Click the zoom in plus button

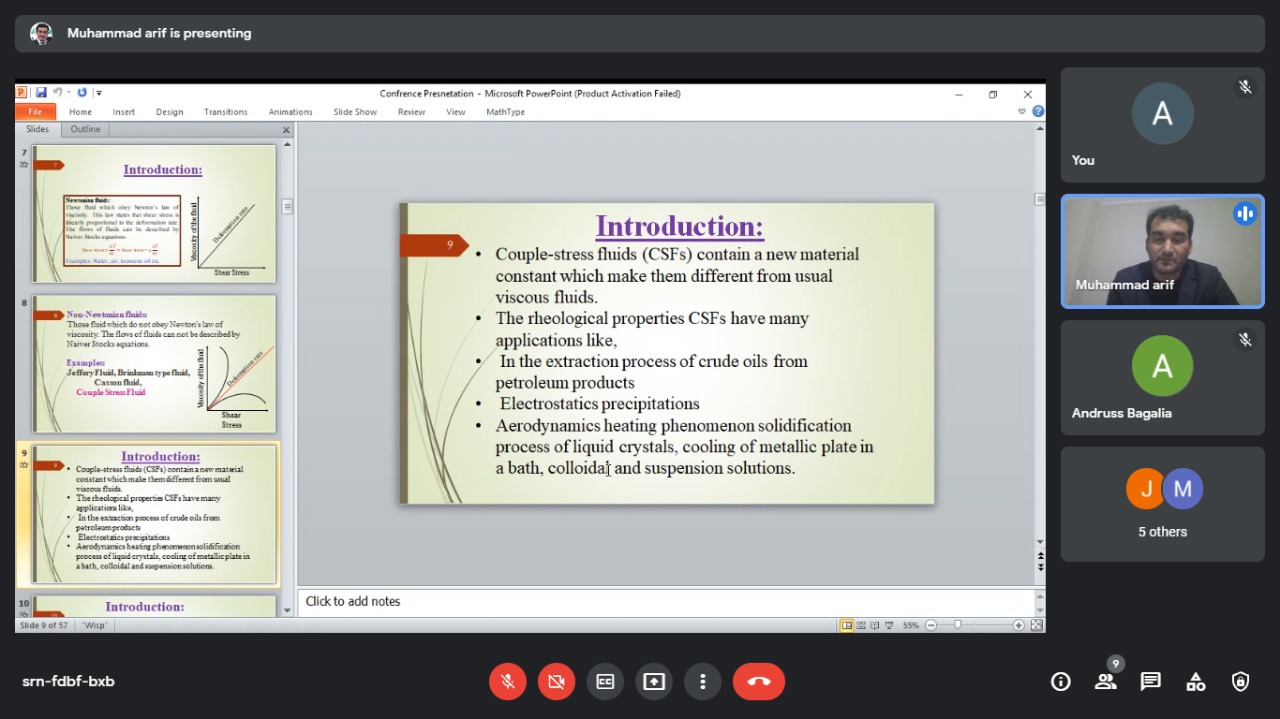[1019, 625]
